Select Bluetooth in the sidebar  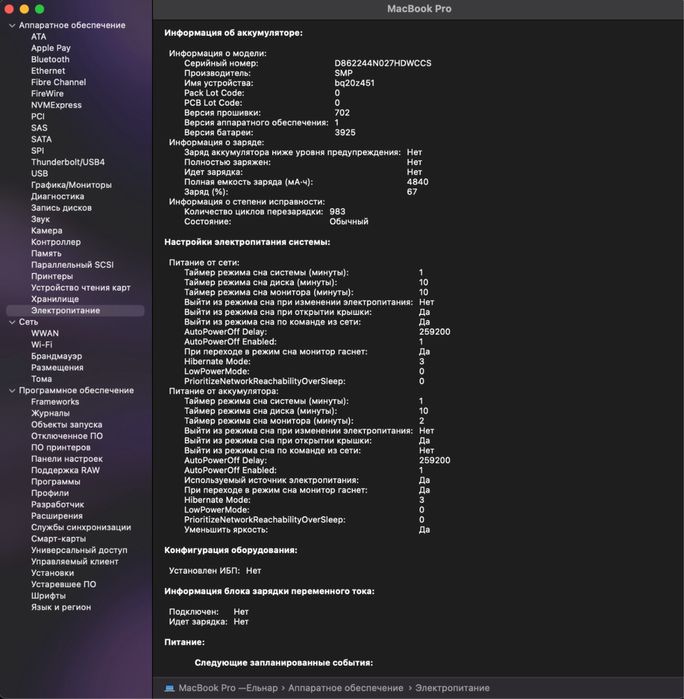tap(50, 59)
